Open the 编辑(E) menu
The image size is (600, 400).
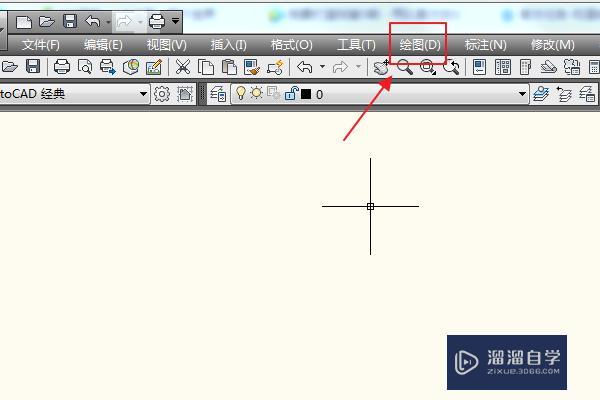click(103, 45)
